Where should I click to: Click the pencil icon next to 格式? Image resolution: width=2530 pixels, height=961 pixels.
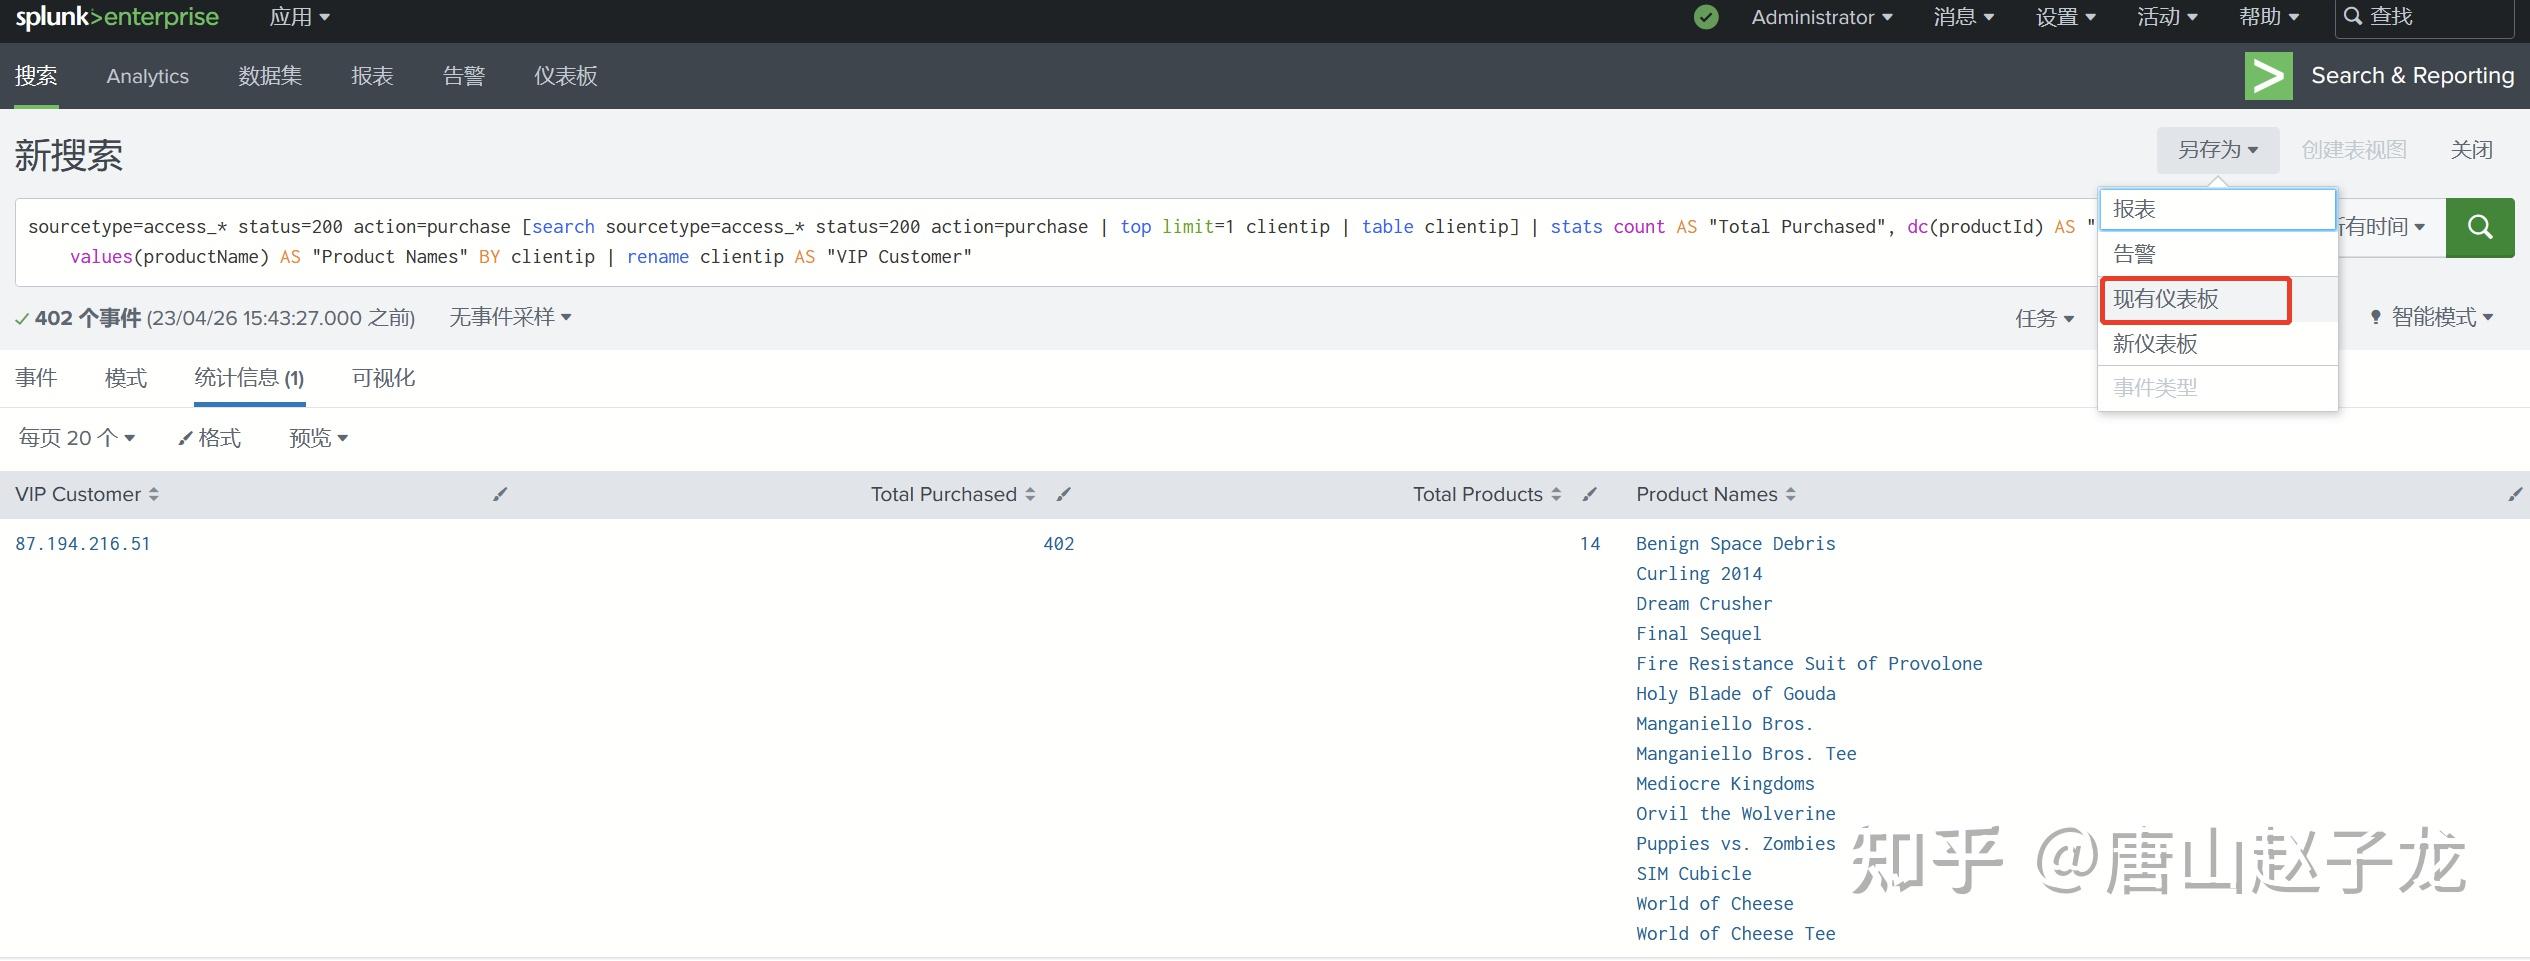coord(185,438)
